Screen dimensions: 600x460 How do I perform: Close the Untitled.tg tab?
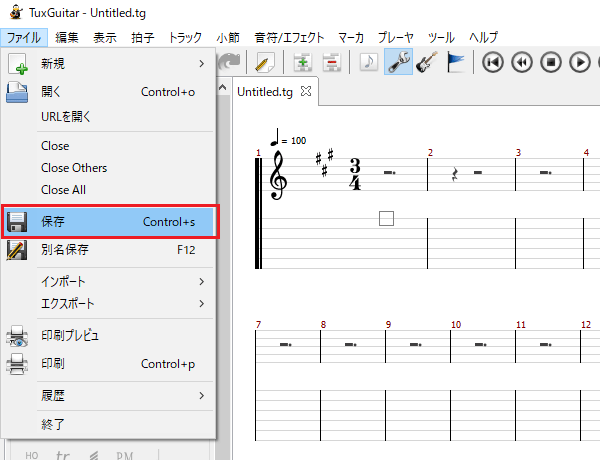pos(306,91)
